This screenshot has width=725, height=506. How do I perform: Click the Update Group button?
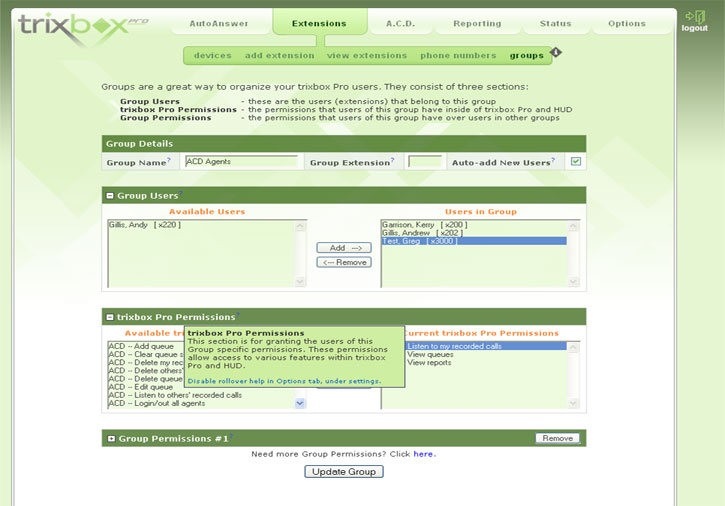[344, 472]
